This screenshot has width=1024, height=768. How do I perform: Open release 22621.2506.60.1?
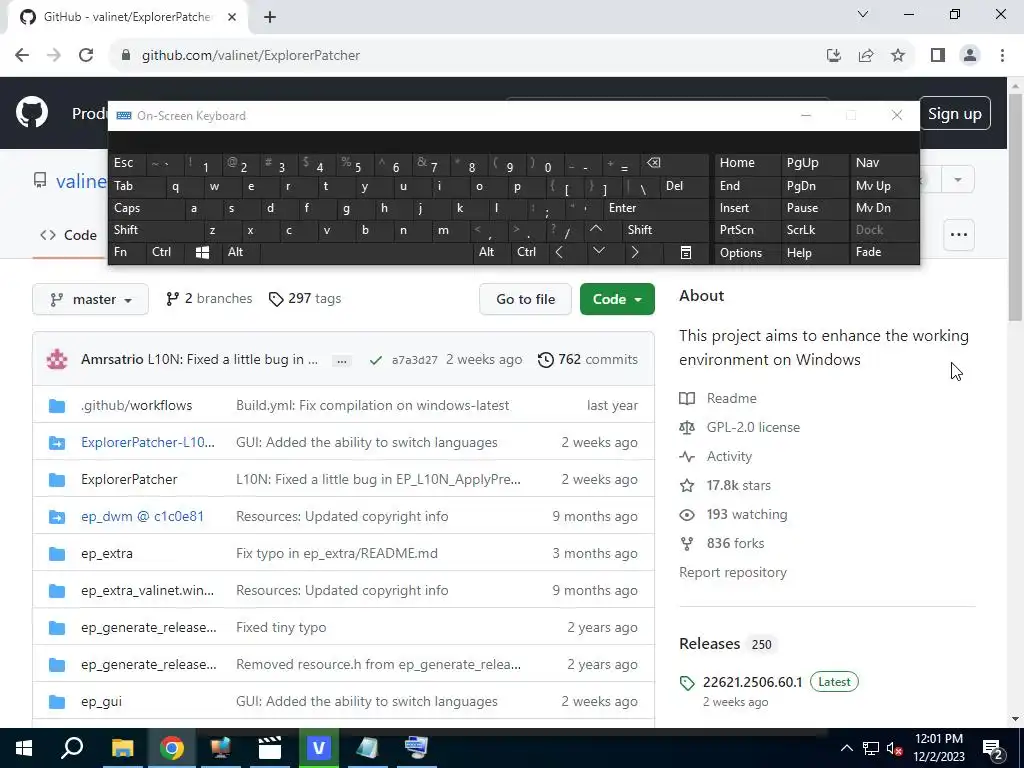click(752, 682)
